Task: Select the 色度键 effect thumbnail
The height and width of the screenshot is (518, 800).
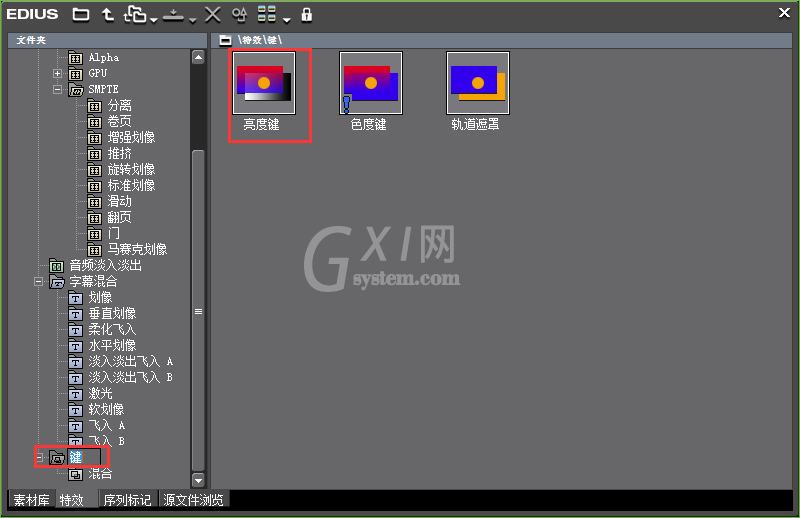Action: tap(371, 83)
